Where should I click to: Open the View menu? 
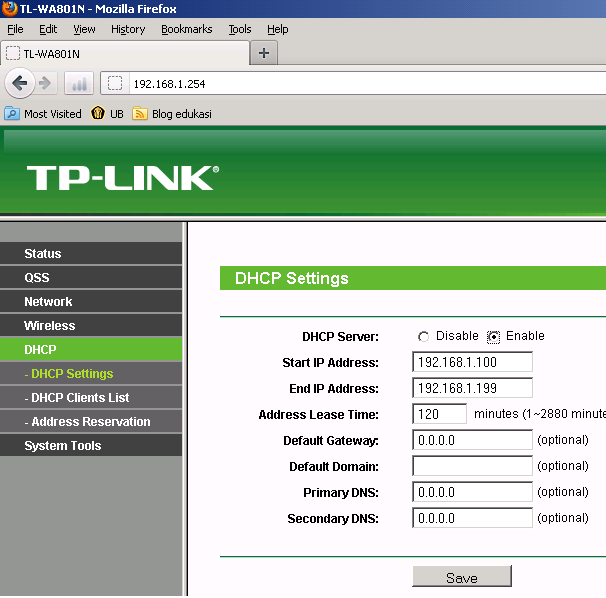point(84,29)
